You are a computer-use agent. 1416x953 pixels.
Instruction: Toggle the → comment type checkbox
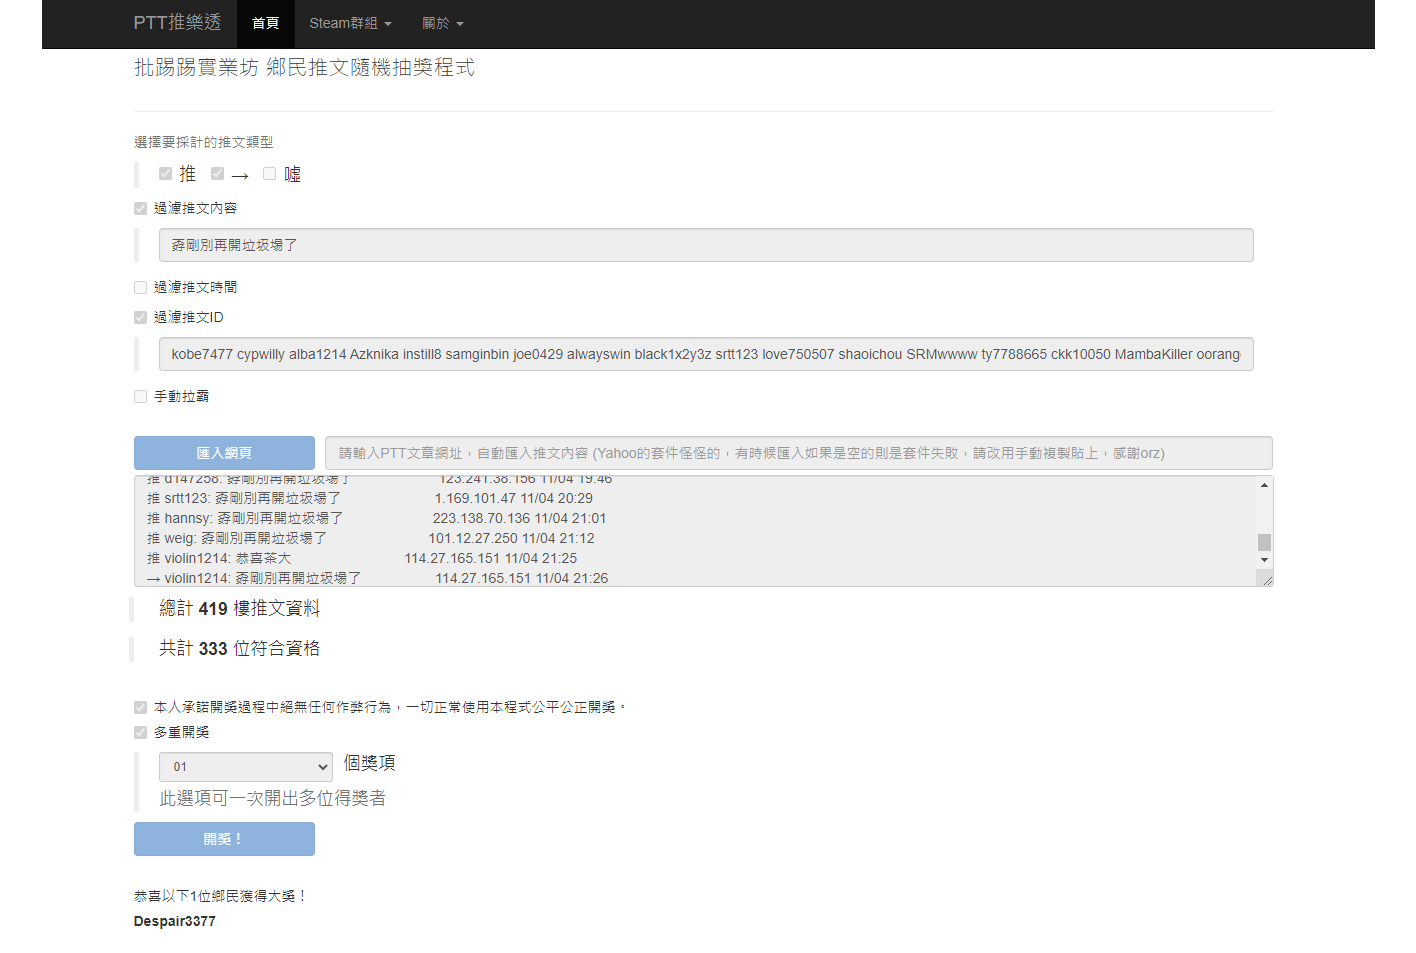pos(217,174)
